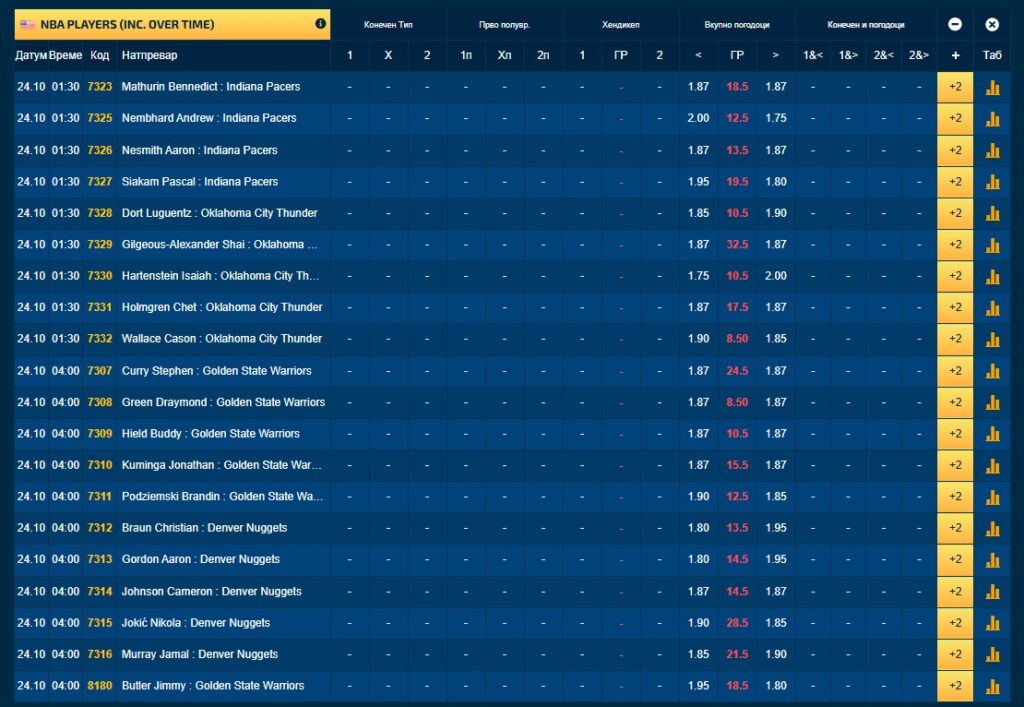The width and height of the screenshot is (1024, 707).
Task: Open stats chart icon for Holmgren Chet
Action: [992, 308]
